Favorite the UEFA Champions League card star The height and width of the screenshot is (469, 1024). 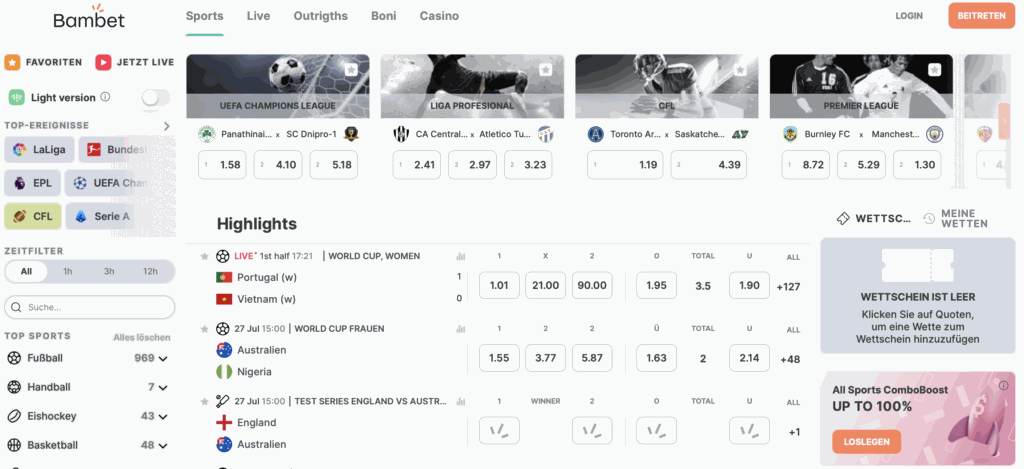click(351, 69)
